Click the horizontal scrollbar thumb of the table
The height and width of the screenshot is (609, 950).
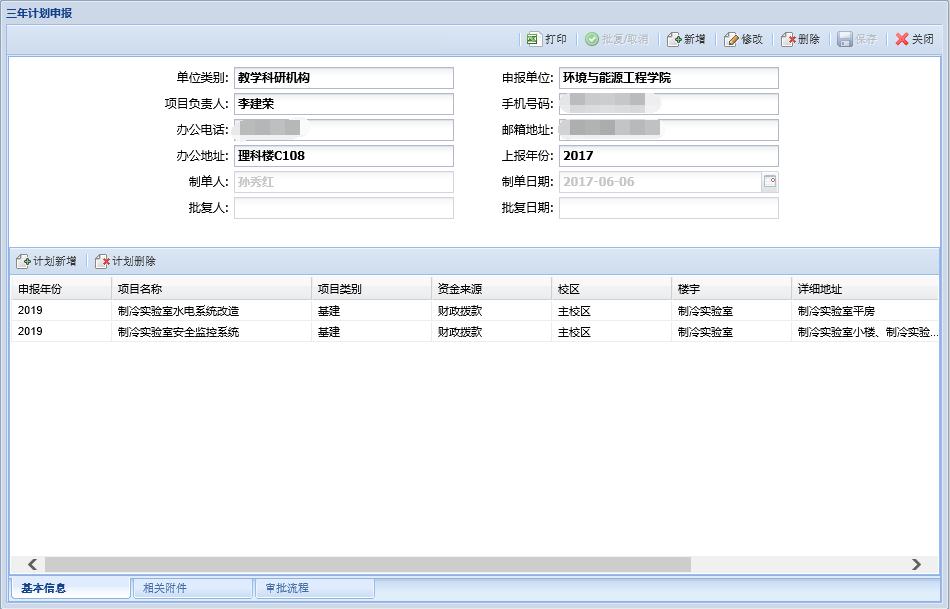point(367,565)
